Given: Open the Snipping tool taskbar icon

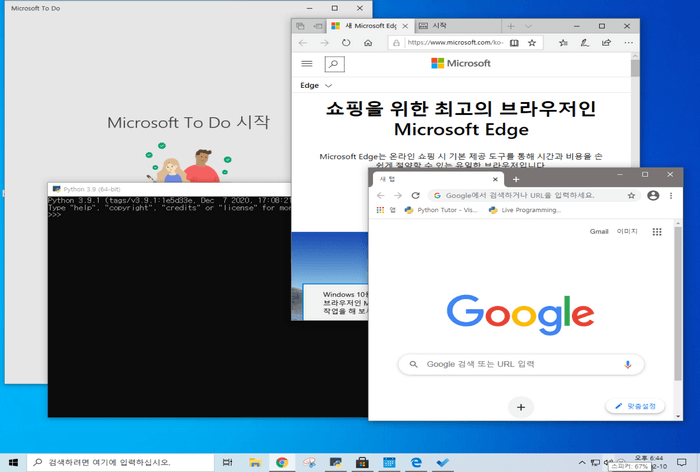Looking at the screenshot, I should (x=308, y=463).
